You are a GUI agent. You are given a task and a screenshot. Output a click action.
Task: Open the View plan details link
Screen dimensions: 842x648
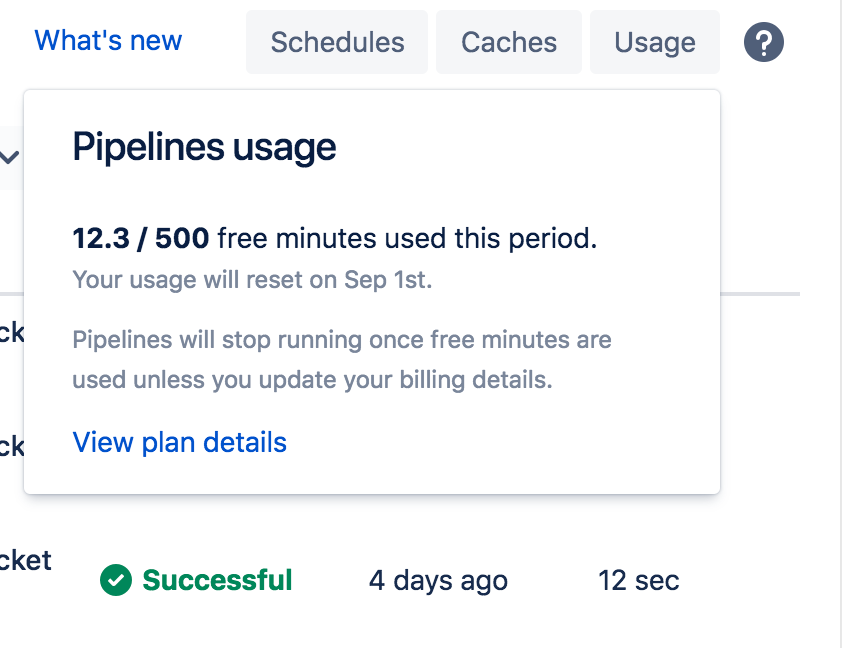[180, 442]
